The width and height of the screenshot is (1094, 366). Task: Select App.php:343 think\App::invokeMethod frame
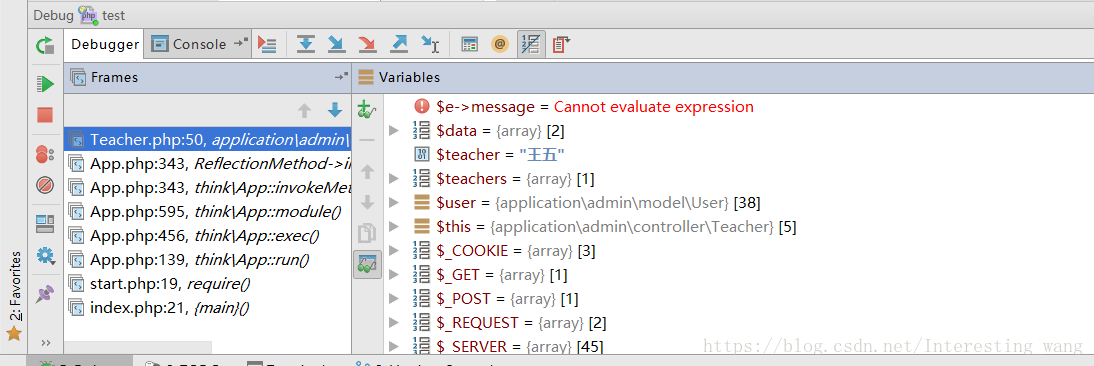click(x=207, y=188)
